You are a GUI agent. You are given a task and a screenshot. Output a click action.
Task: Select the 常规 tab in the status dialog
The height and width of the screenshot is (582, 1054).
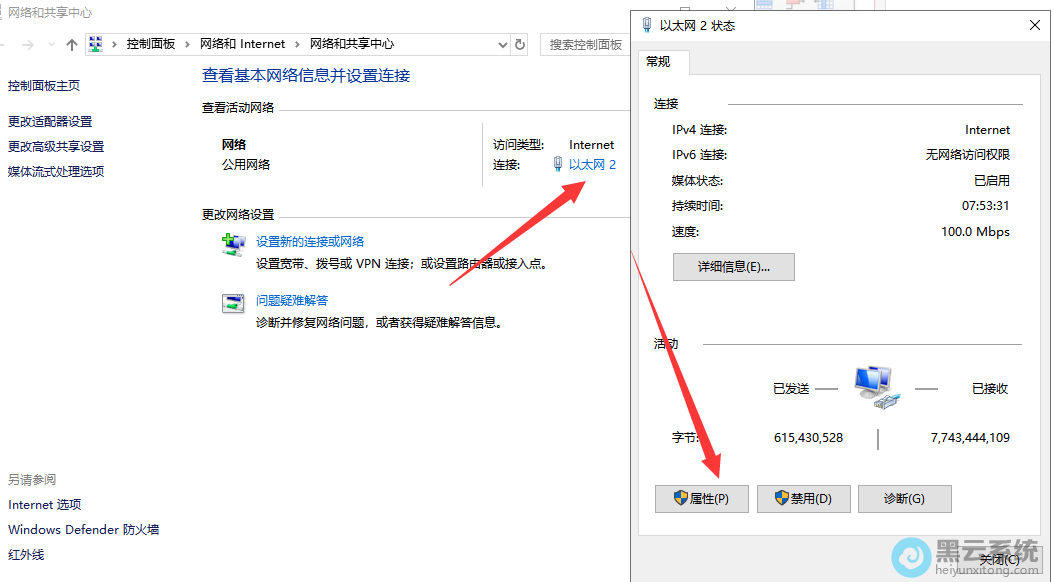click(658, 62)
